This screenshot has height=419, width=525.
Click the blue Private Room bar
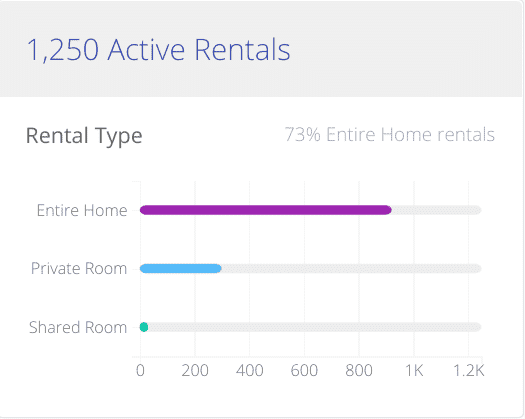[180, 268]
